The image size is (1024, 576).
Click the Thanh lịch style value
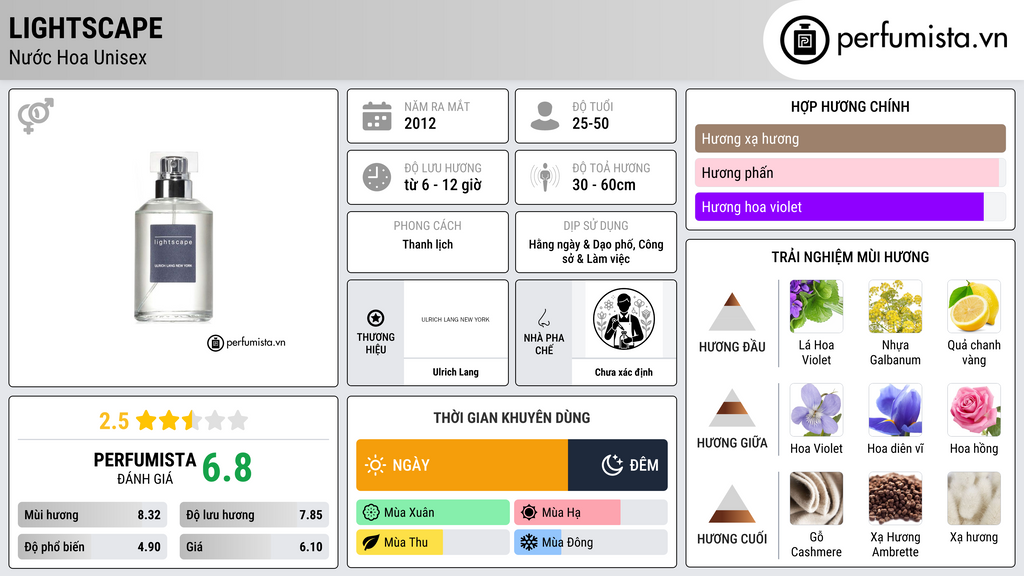[427, 244]
